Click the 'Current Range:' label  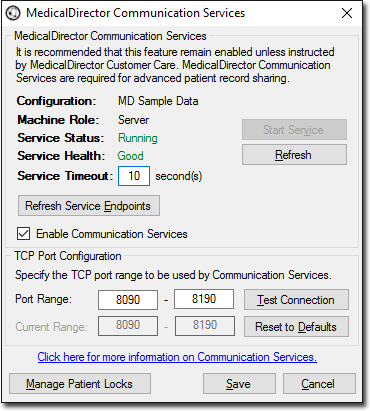click(52, 327)
